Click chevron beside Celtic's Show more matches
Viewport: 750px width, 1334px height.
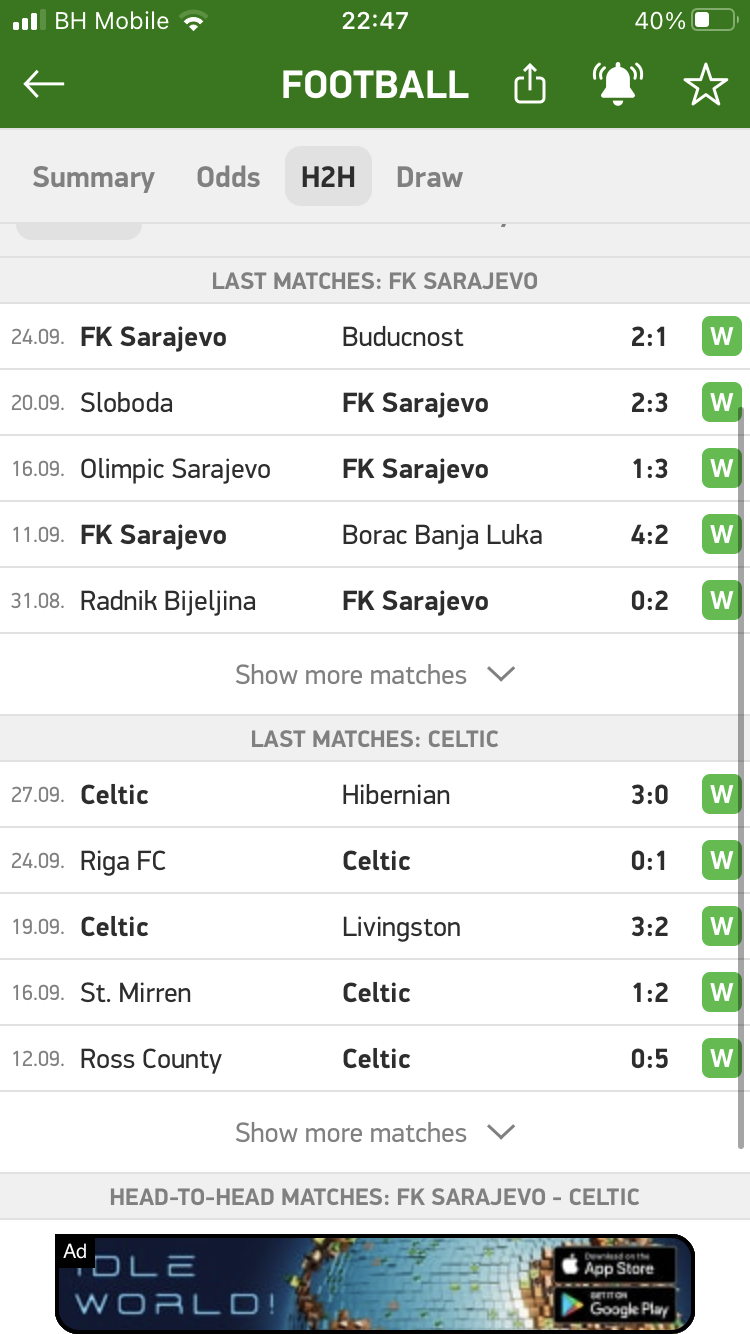500,1133
